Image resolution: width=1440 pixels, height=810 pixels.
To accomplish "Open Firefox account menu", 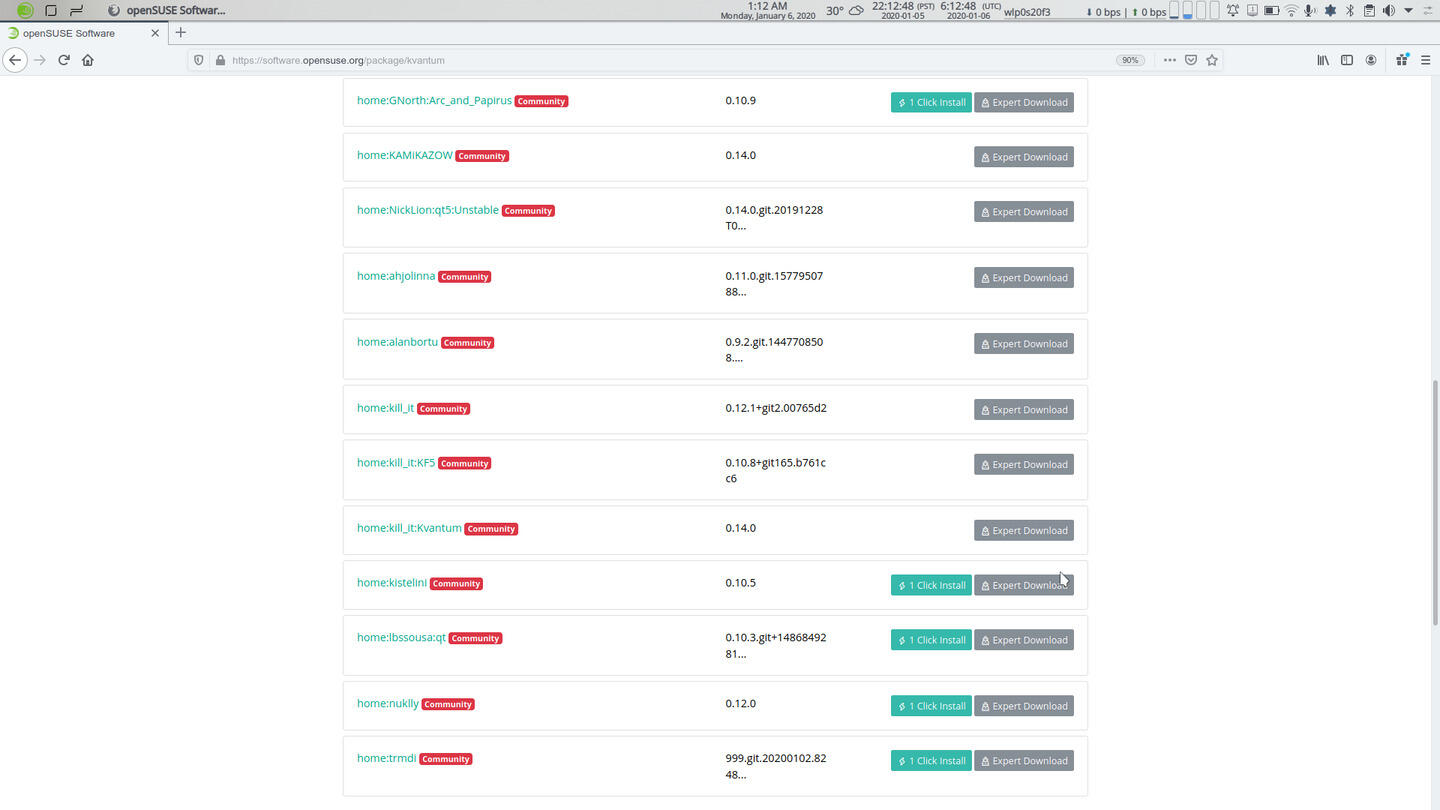I will point(1371,60).
